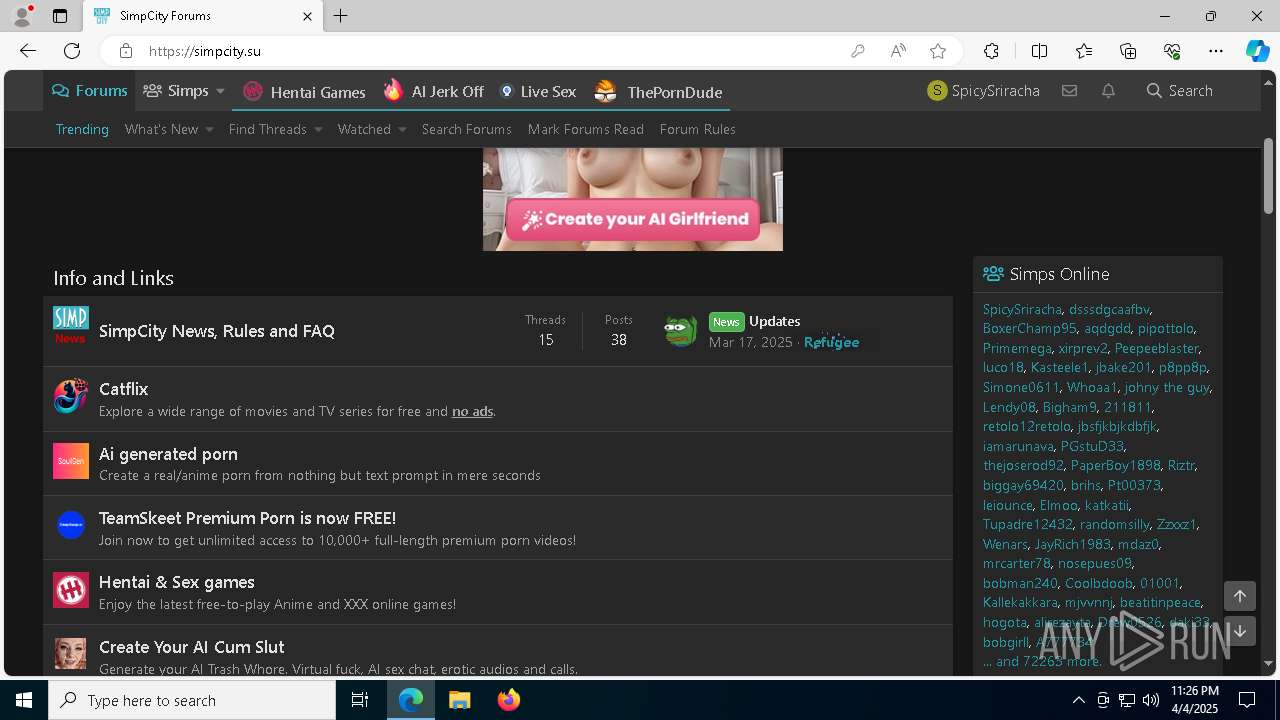The image size is (1280, 720).
Task: Open the Split screen icon
Action: 1039,51
